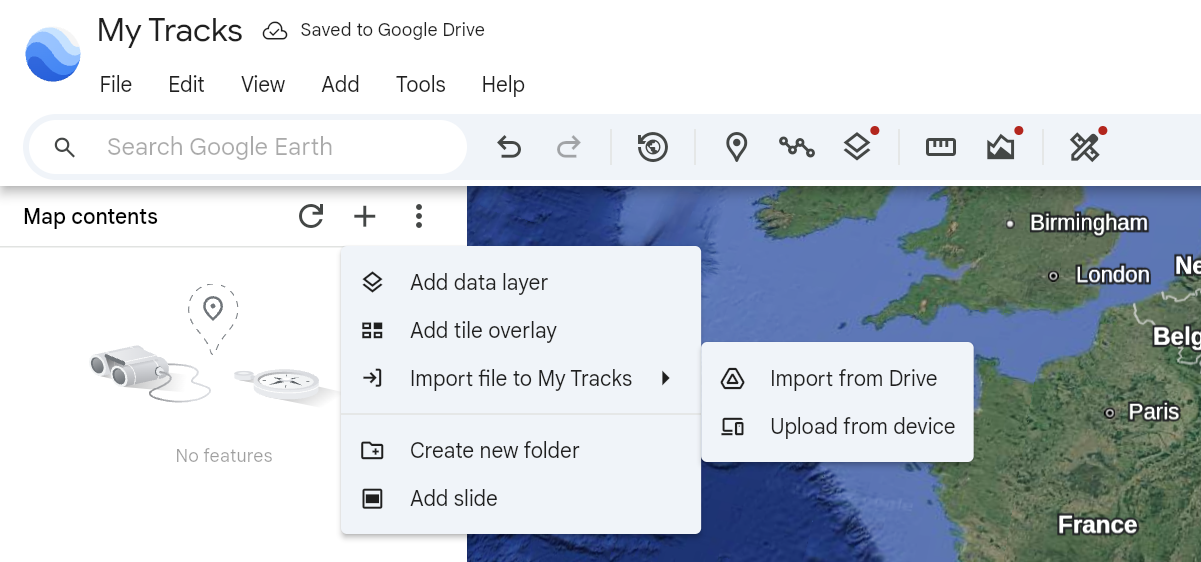Screen dimensions: 1201x562
Task: Select the Draw path or polygon tool
Action: coord(797,148)
